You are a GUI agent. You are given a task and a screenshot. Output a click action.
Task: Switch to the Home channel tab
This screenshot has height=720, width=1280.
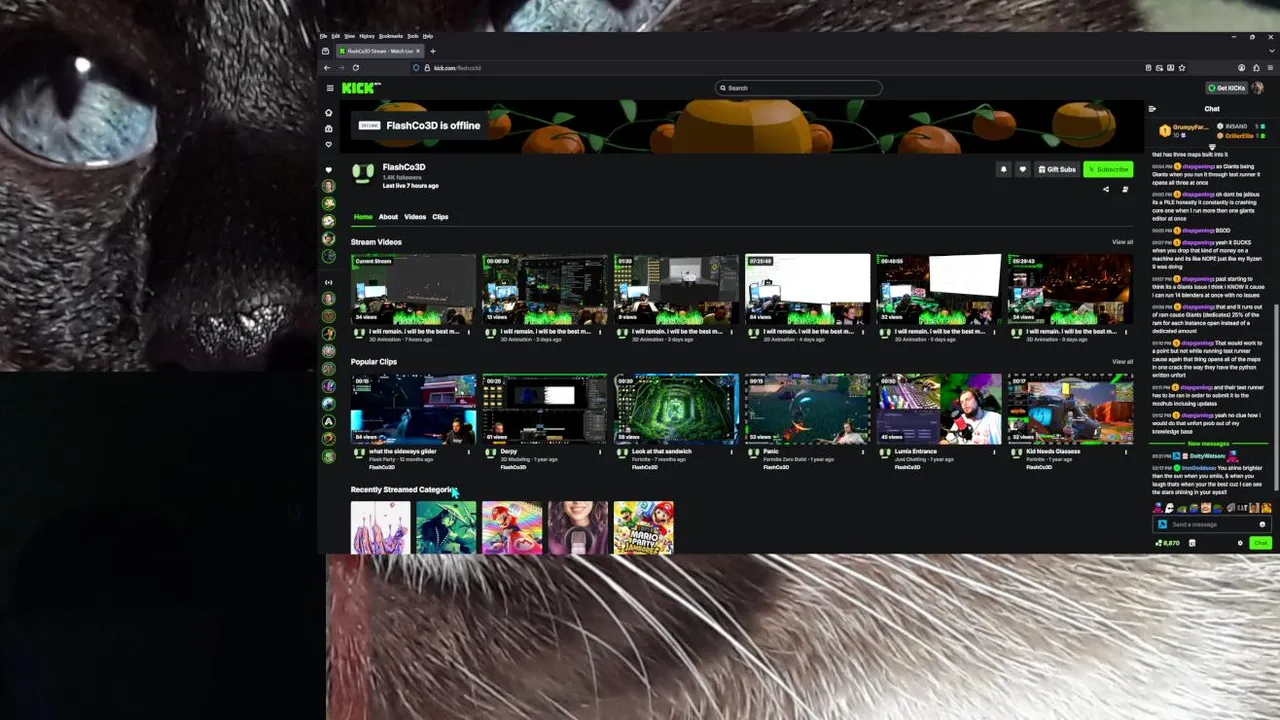[363, 217]
